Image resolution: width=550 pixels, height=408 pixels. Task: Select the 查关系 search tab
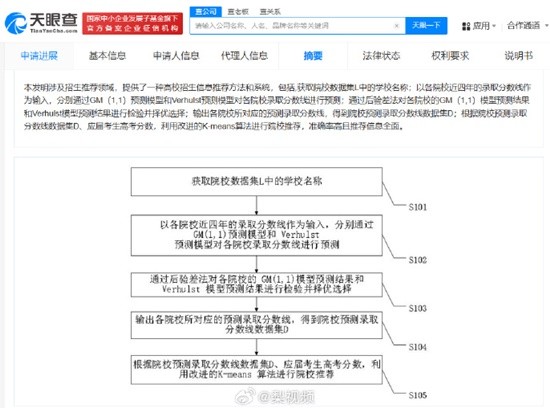270,12
